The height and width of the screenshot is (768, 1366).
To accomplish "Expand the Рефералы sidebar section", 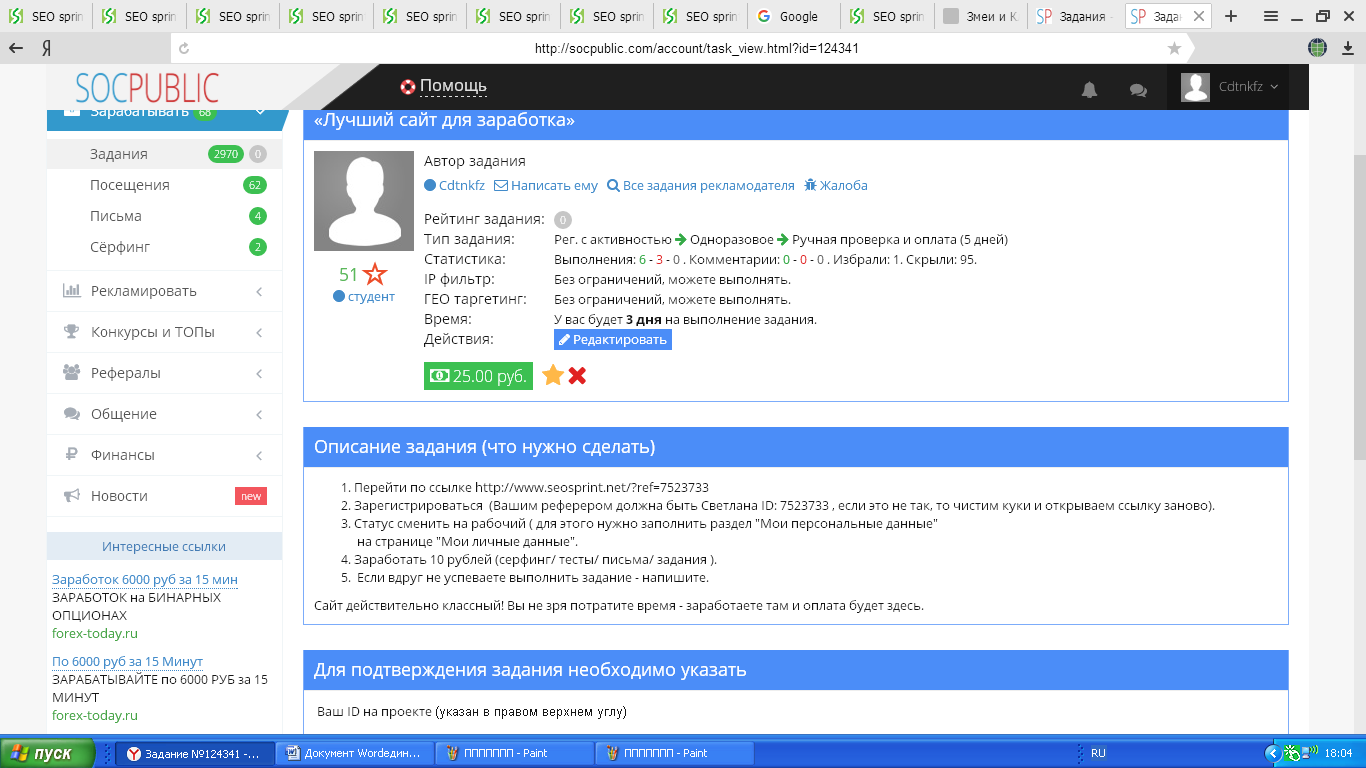I will pyautogui.click(x=164, y=373).
